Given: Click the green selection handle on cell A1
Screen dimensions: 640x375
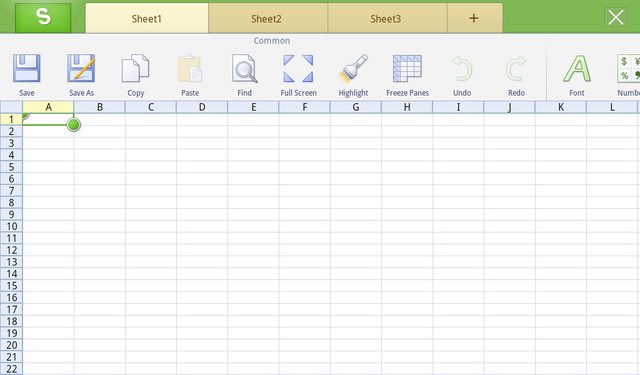Looking at the screenshot, I should tap(74, 124).
